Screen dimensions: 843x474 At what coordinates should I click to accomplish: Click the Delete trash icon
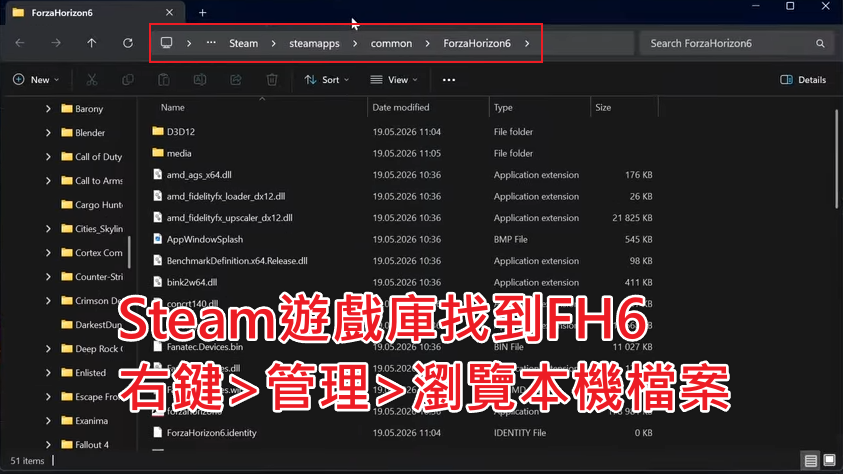click(x=272, y=80)
